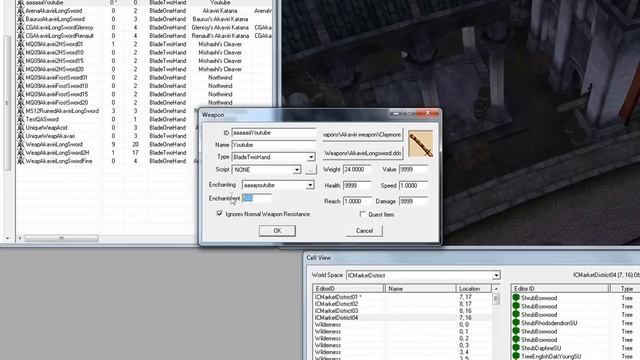Select the icon beside UniqueWeapAcid
Image resolution: width=640 pixels, height=360 pixels.
(20, 128)
